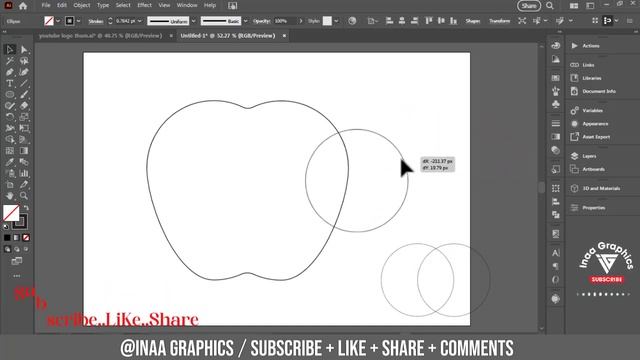
Task: Click Style swatch in control bar
Action: coord(327,21)
